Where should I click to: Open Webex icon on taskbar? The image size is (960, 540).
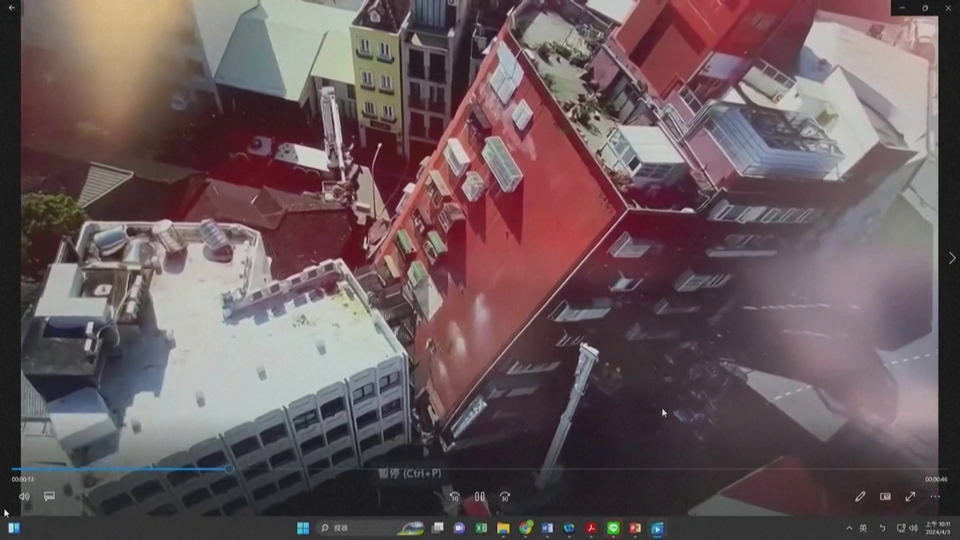pos(569,528)
